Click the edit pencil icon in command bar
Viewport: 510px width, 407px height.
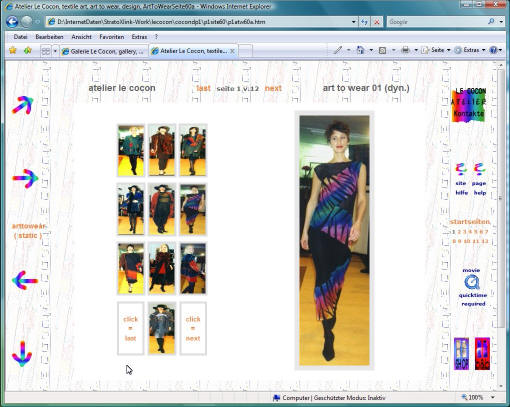338,50
